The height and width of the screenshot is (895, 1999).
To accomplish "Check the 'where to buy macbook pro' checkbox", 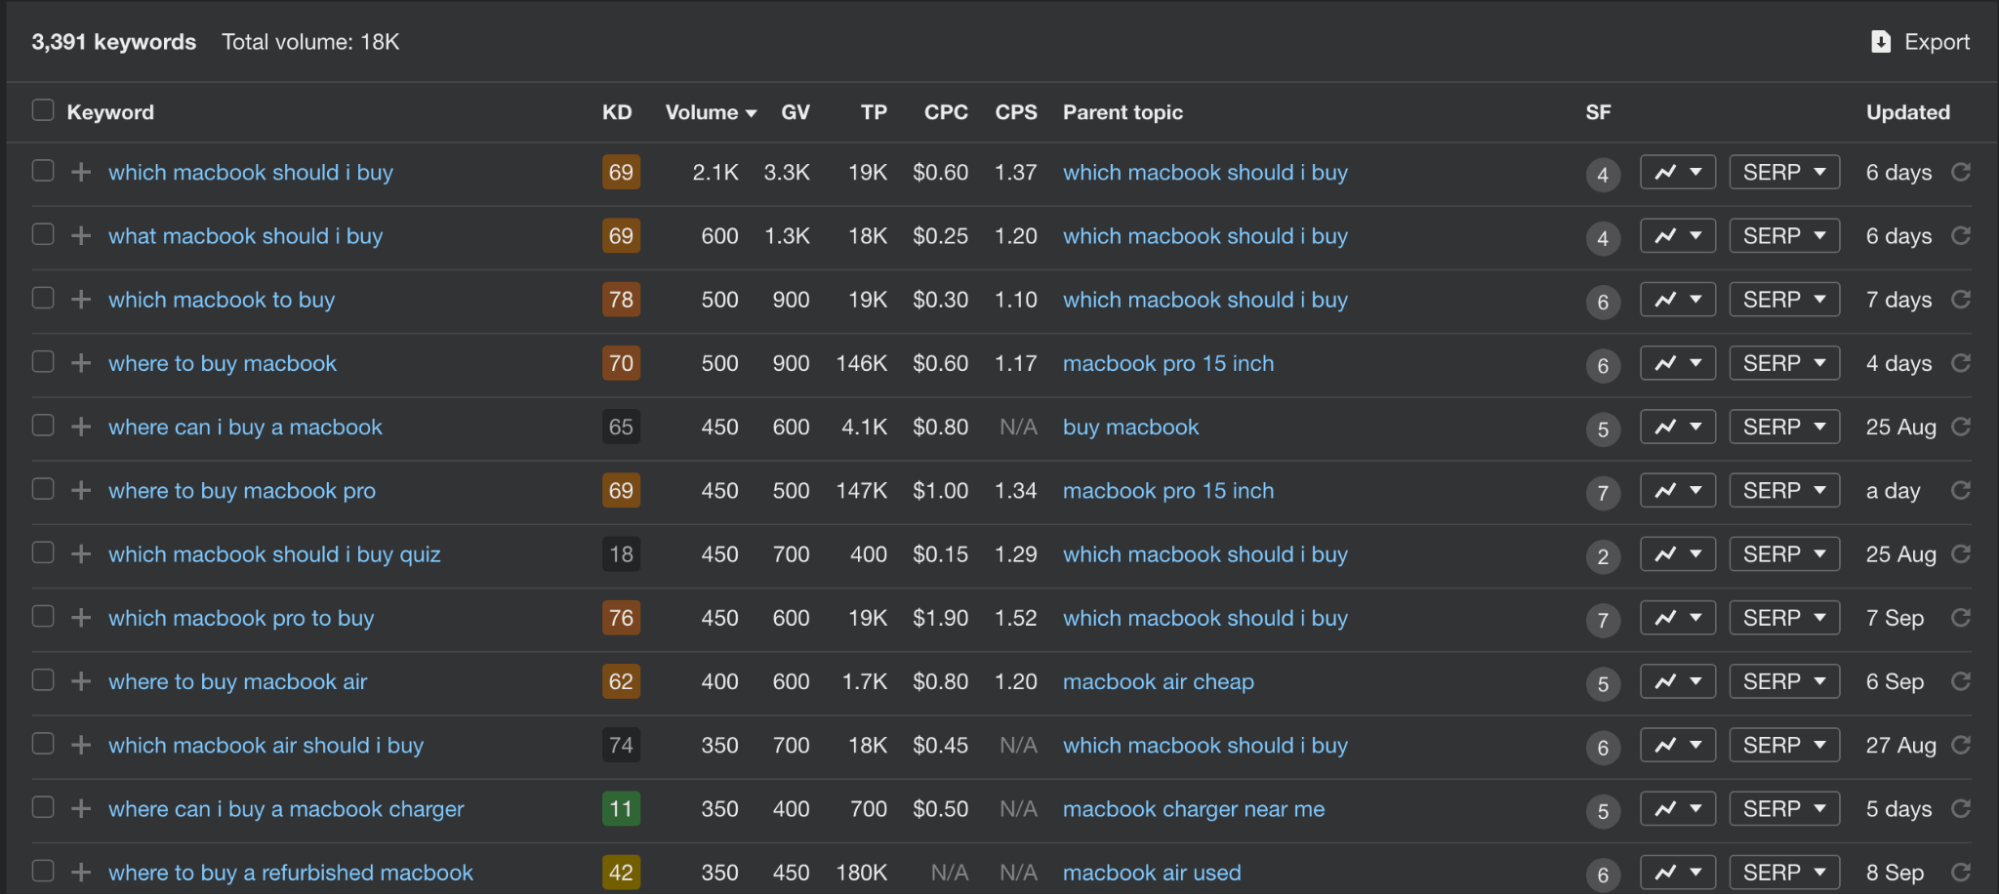I will coord(43,489).
